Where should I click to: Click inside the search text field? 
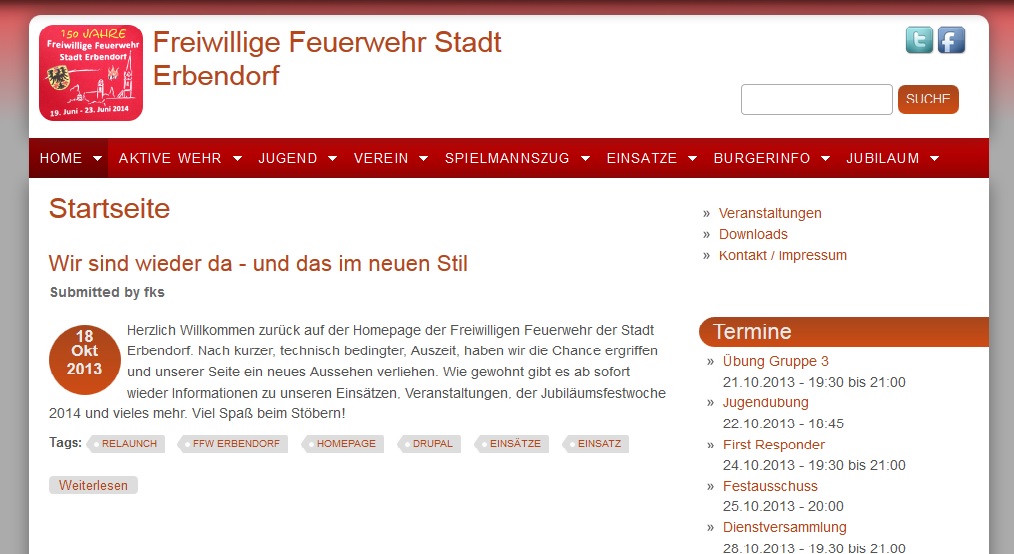(x=816, y=100)
